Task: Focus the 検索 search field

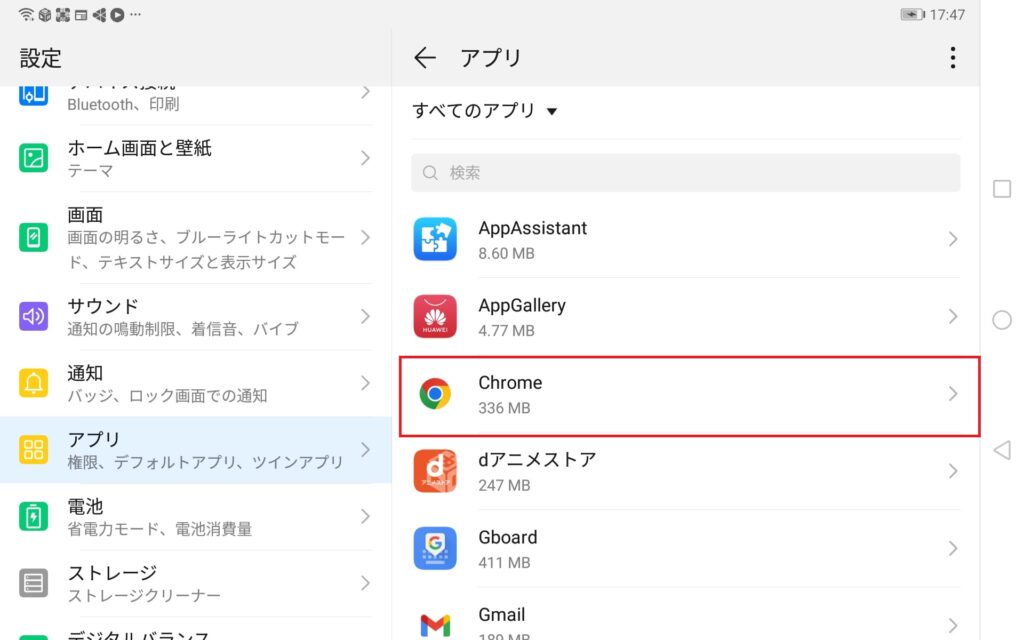Action: [686, 173]
